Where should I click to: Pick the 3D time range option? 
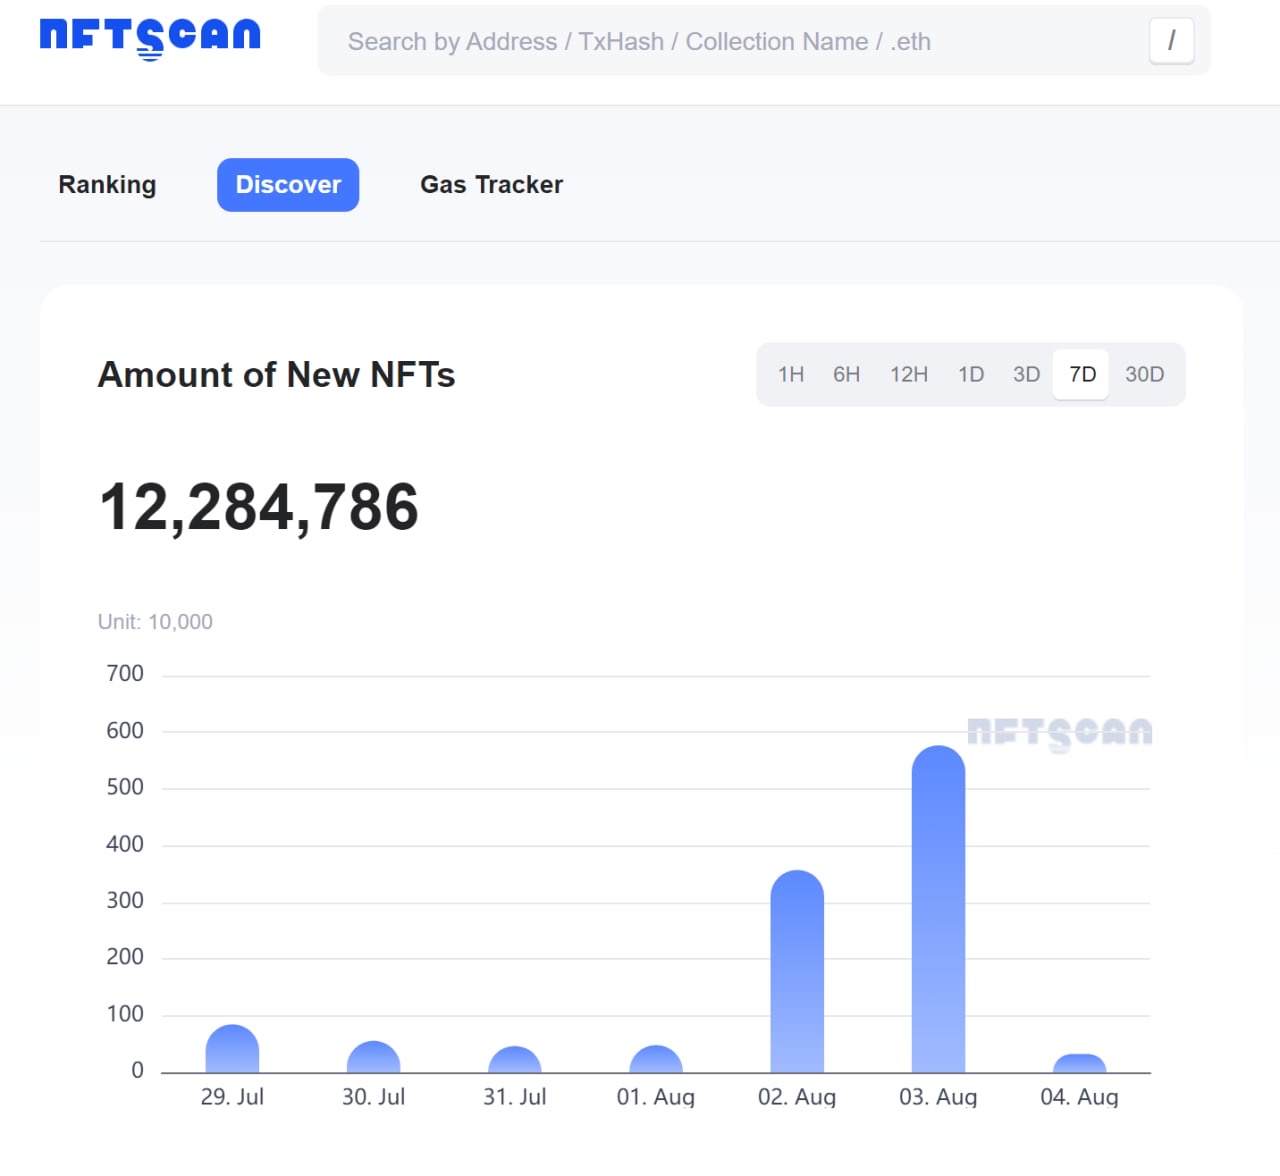click(1026, 374)
